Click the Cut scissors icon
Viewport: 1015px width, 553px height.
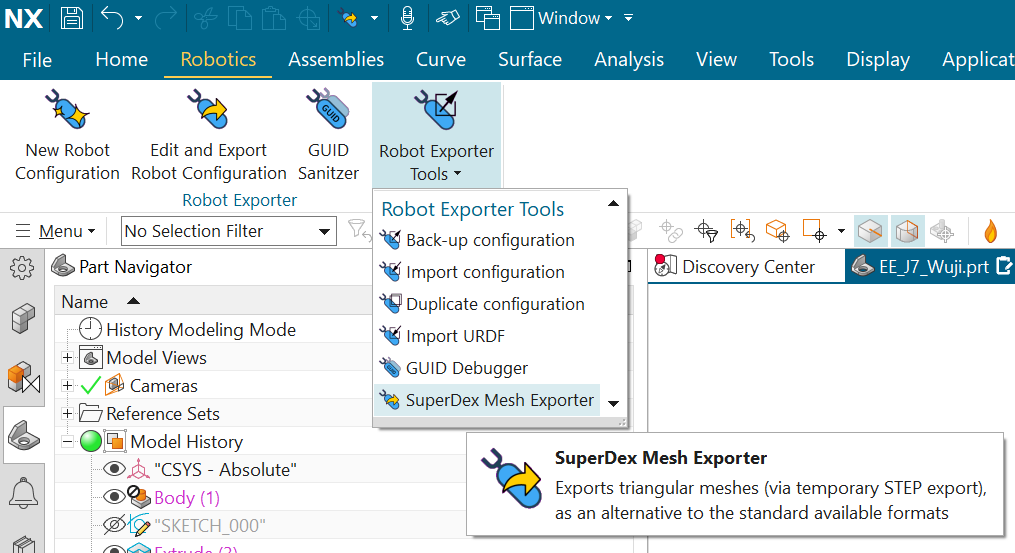coord(205,18)
